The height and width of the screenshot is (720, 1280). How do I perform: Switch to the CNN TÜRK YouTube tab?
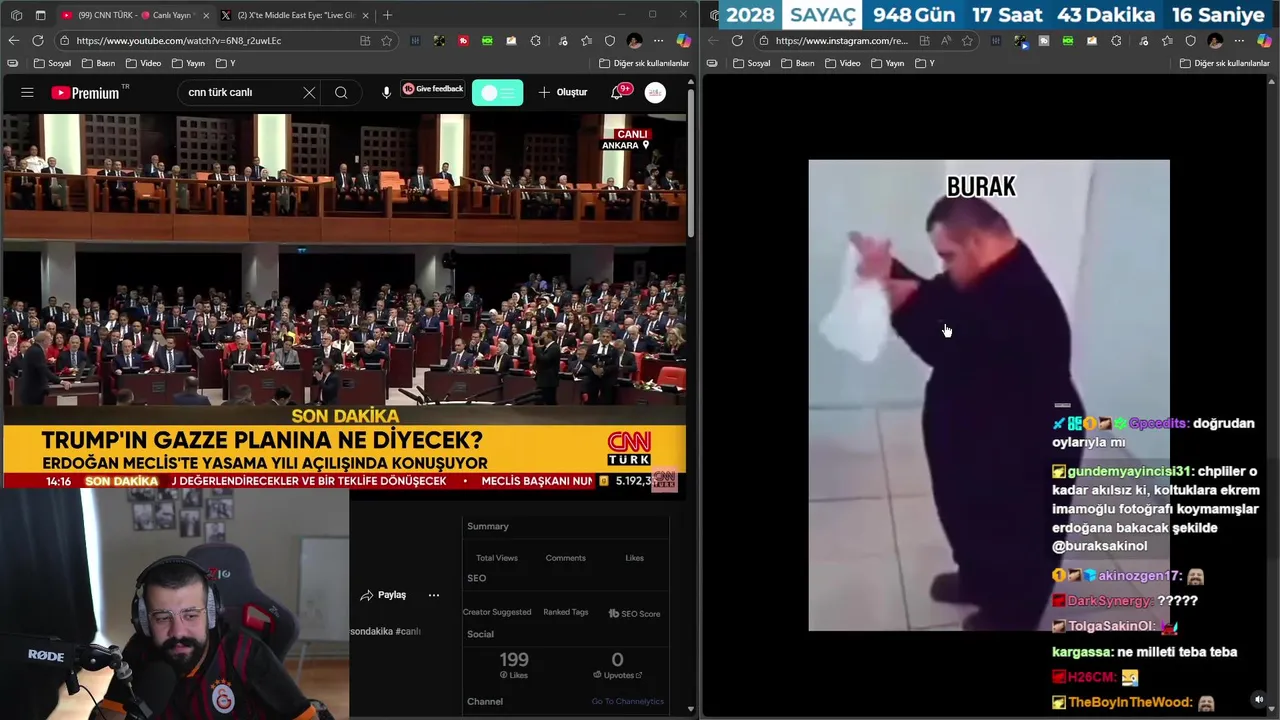point(132,15)
